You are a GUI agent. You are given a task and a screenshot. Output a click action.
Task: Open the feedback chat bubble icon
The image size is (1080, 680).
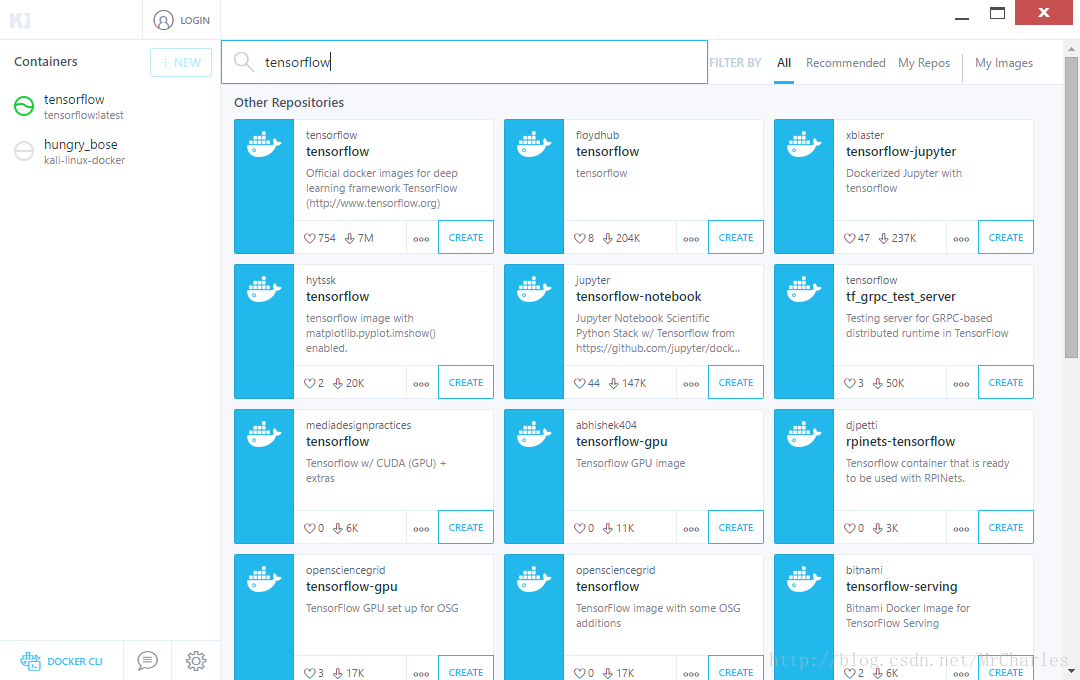point(147,661)
